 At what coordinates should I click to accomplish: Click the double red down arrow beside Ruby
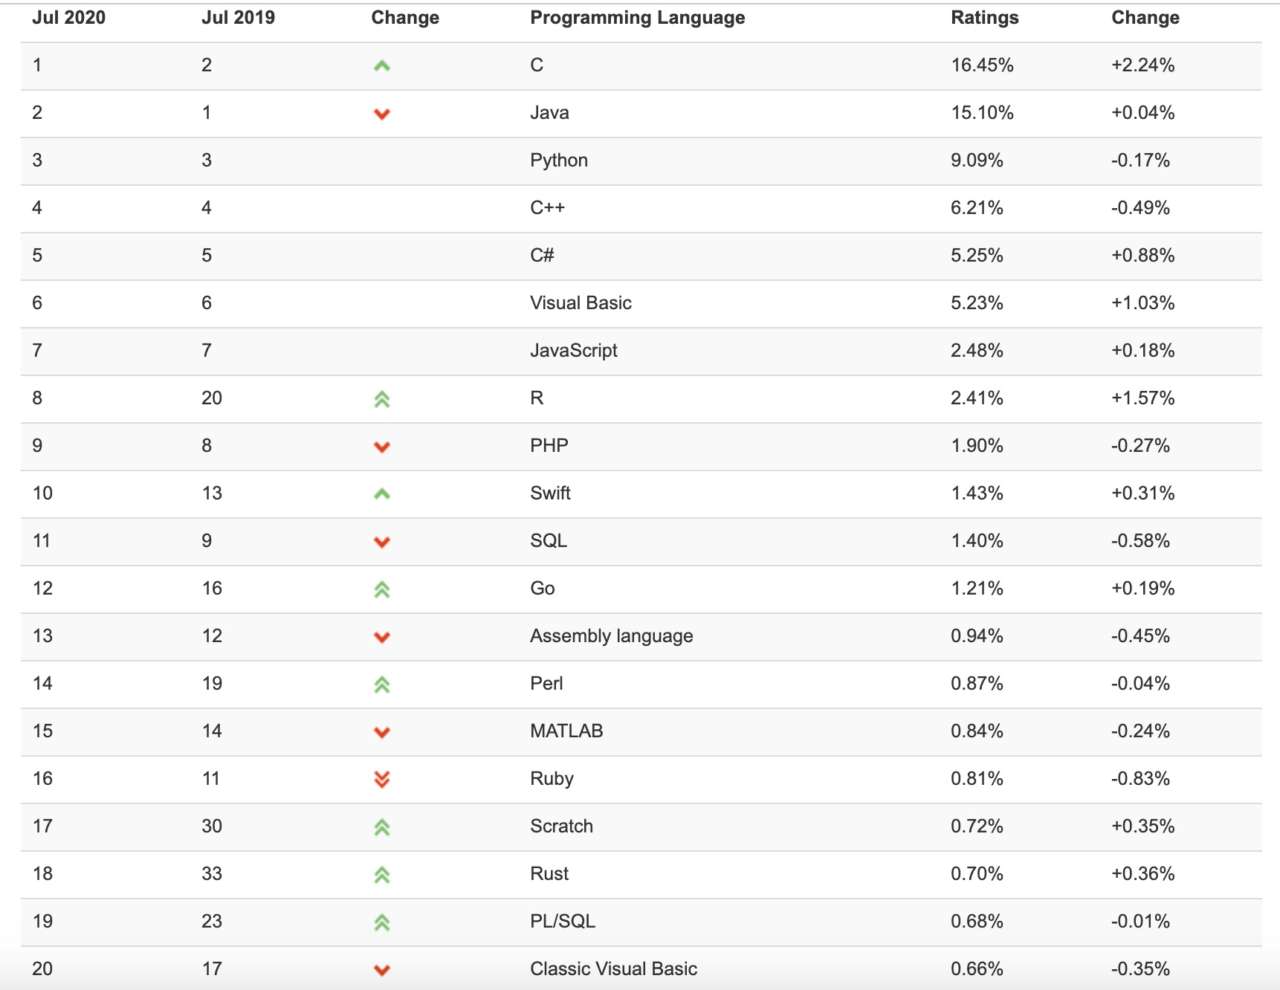381,779
